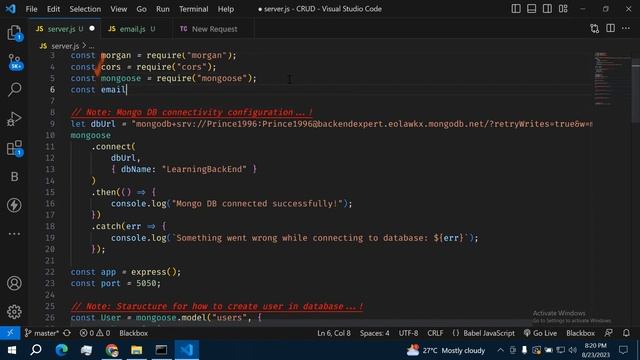Open Microsoft Edge from taskbar
The height and width of the screenshot is (360, 640).
click(x=62, y=350)
